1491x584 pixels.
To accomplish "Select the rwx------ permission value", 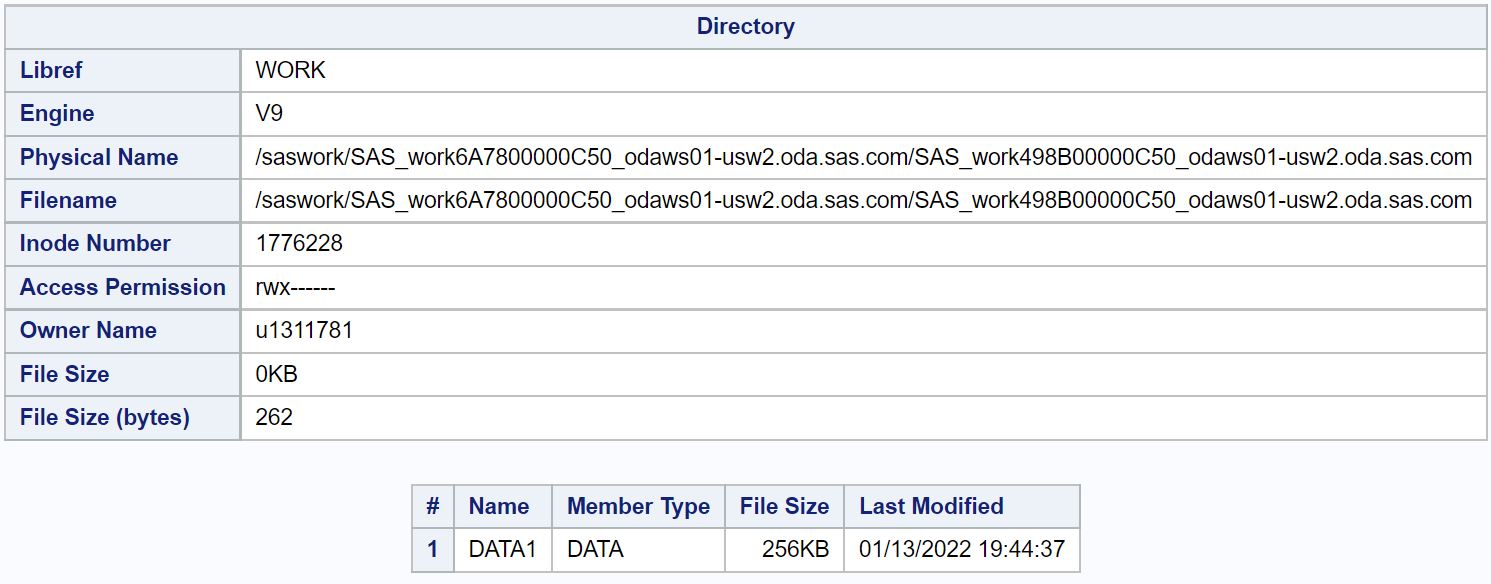I will pos(295,287).
